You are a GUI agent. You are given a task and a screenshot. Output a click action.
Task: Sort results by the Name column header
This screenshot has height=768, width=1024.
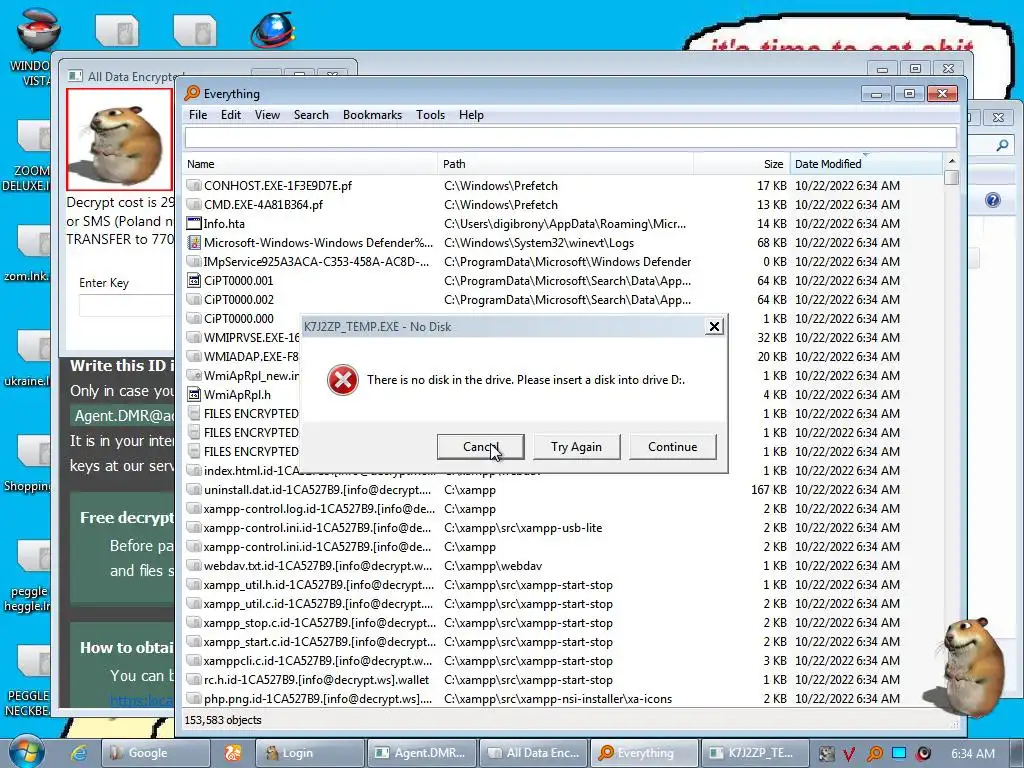pos(310,164)
